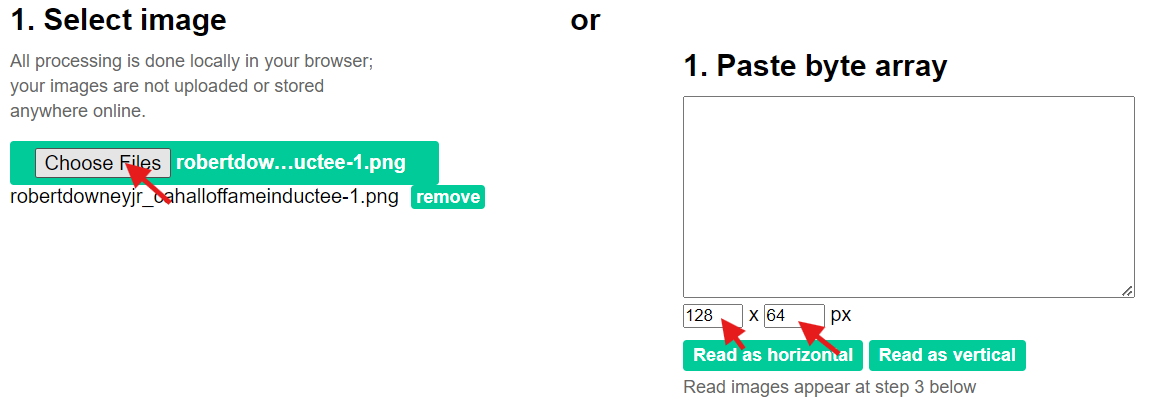The image size is (1152, 415).
Task: Click the width field showing 128
Action: 712,316
